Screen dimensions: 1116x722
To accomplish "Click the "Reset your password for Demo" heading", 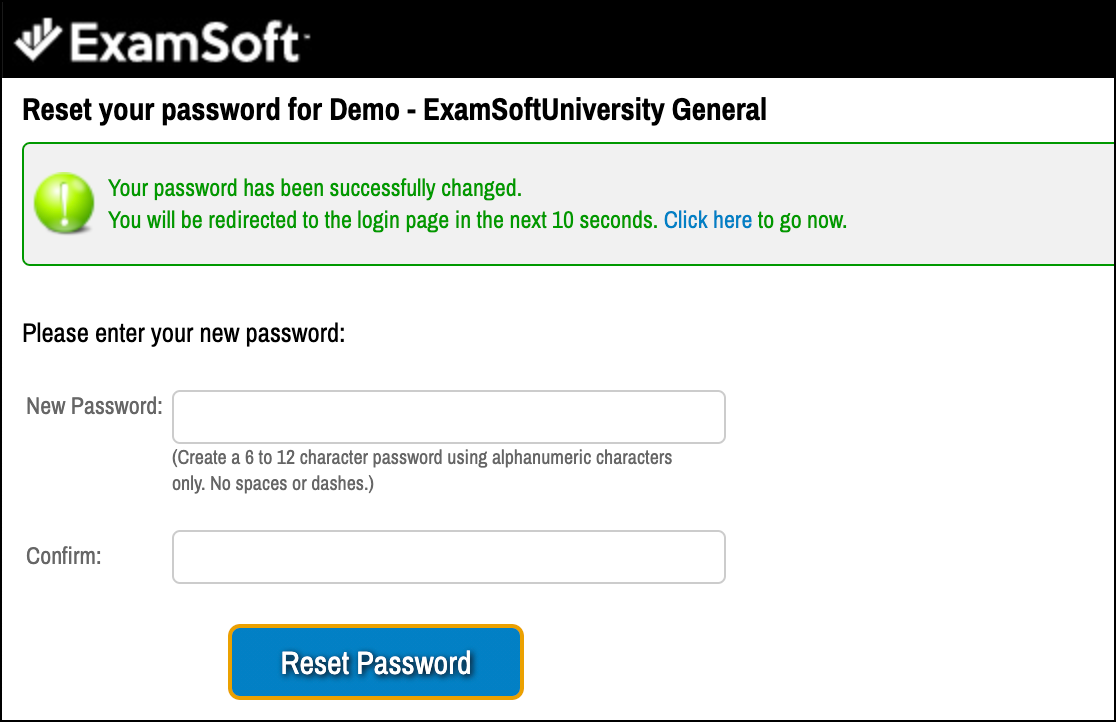I will (210, 109).
